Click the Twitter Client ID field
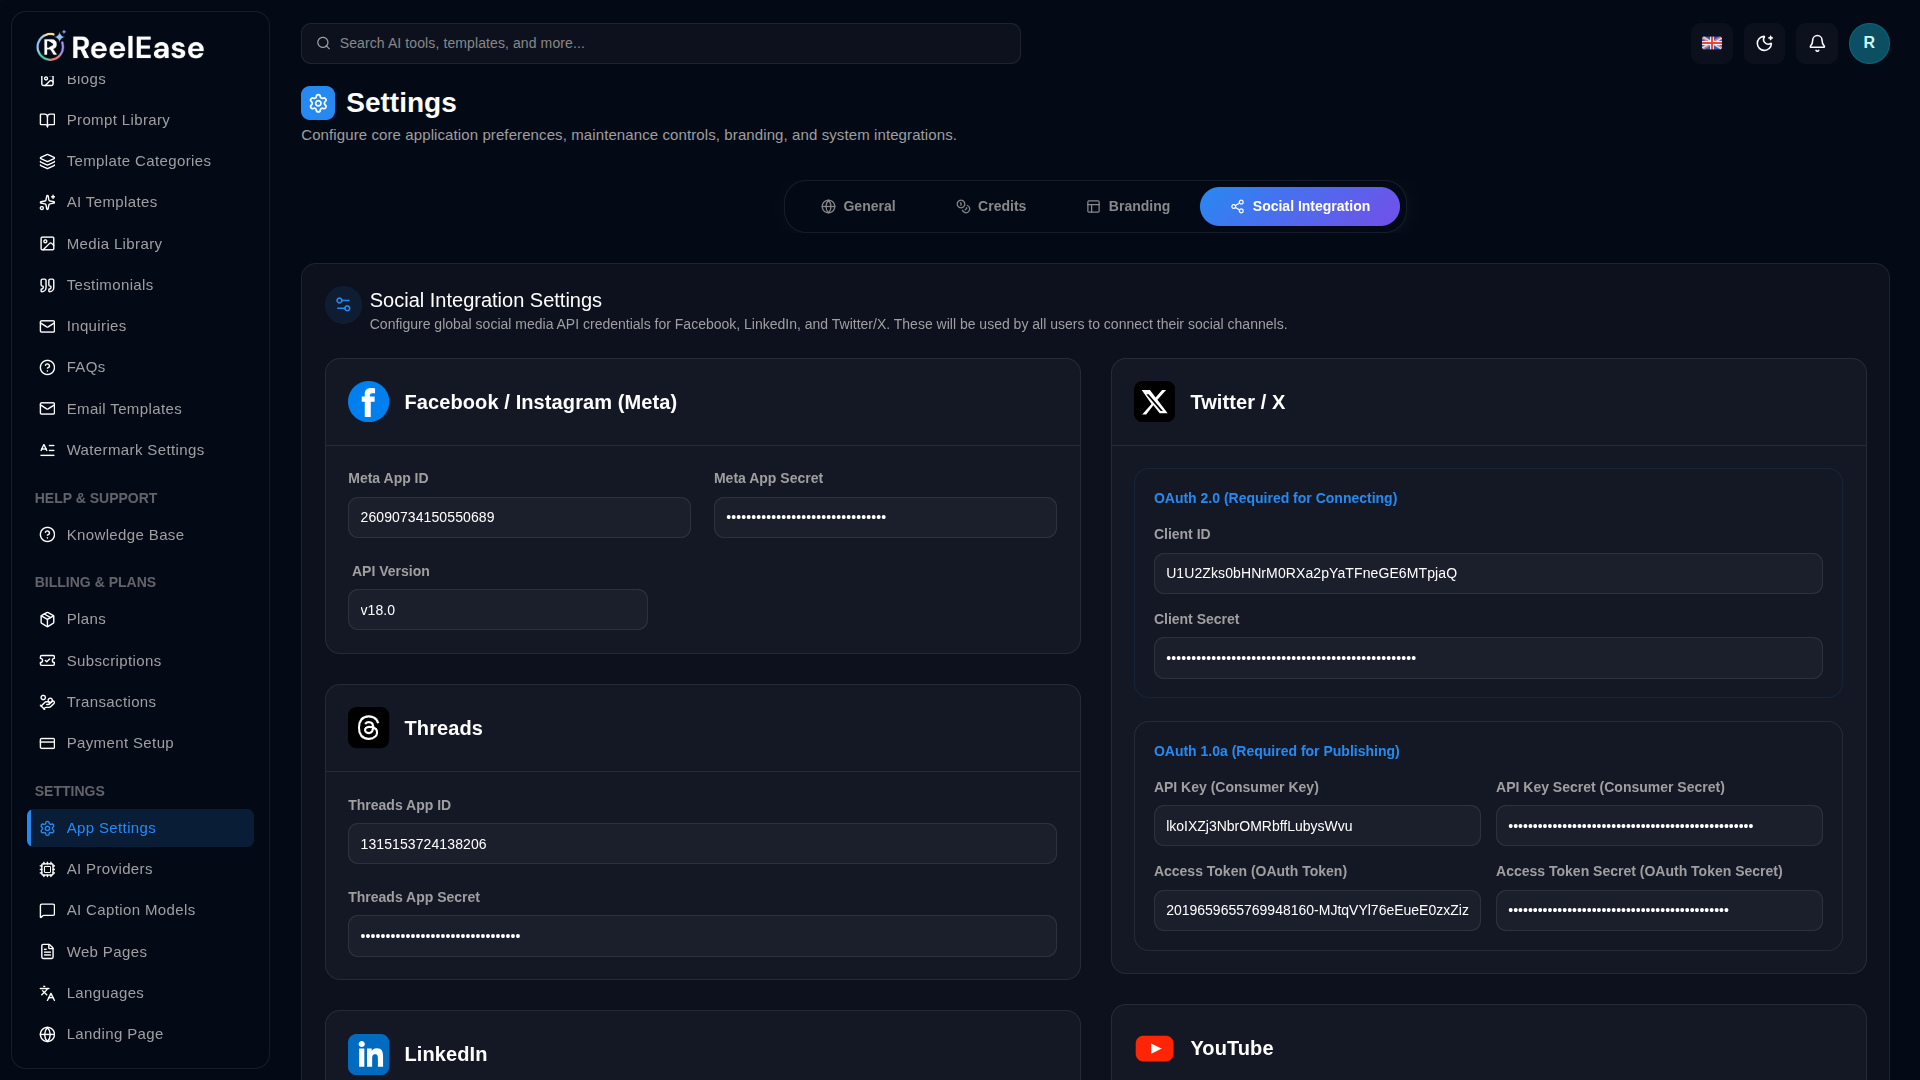1920x1080 pixels. point(1488,573)
